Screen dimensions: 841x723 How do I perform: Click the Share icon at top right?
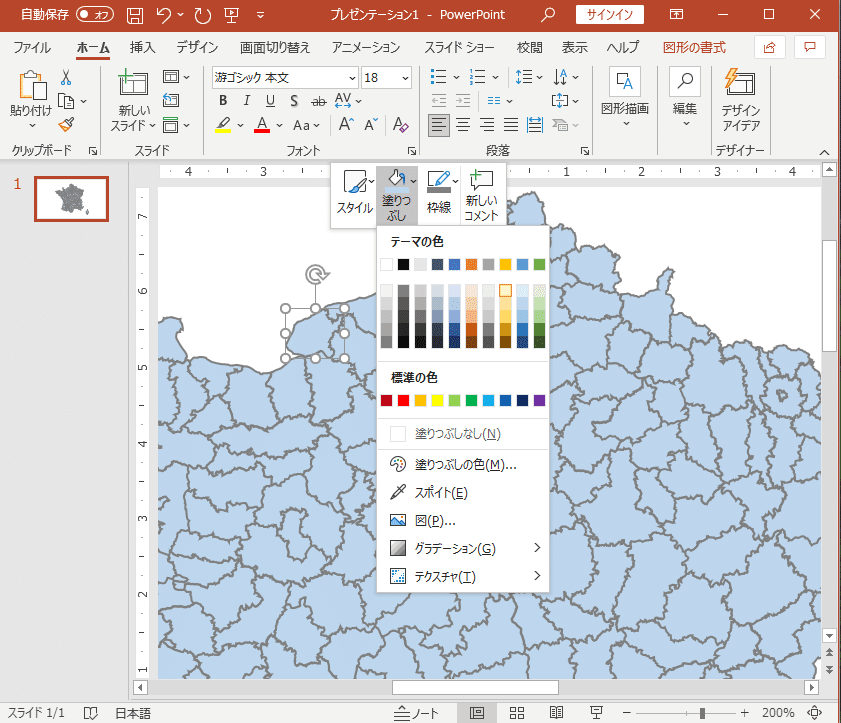[x=769, y=47]
